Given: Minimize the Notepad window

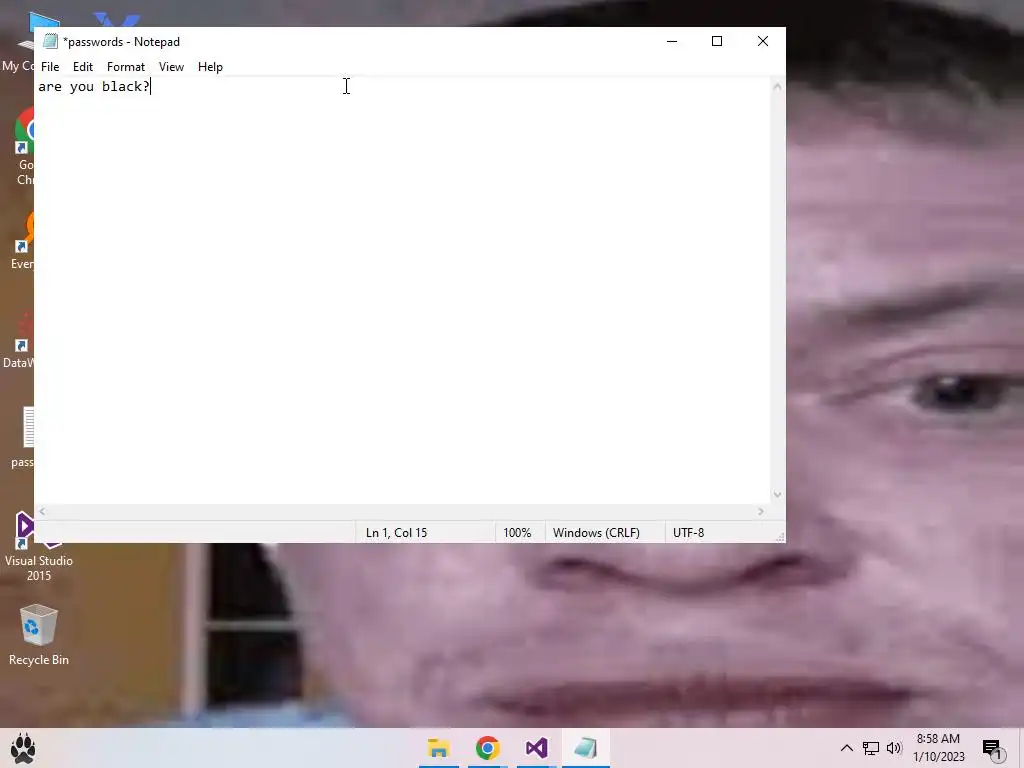Looking at the screenshot, I should click(672, 41).
